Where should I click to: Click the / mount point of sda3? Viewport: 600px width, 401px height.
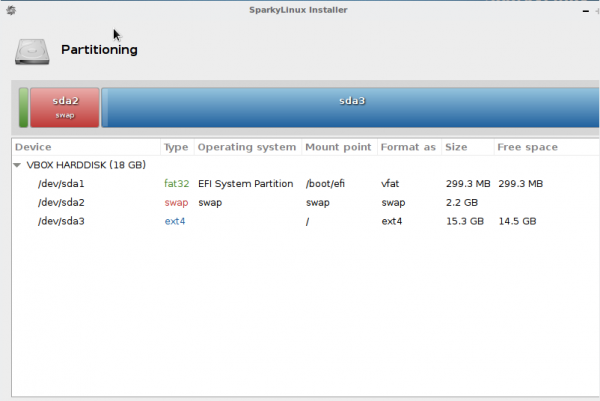click(x=307, y=222)
